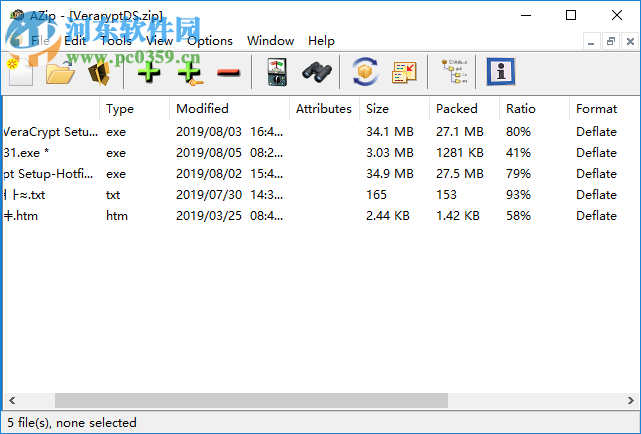Viewport: 641px width, 434px height.
Task: Sort by the Attributes column header
Action: 324,109
